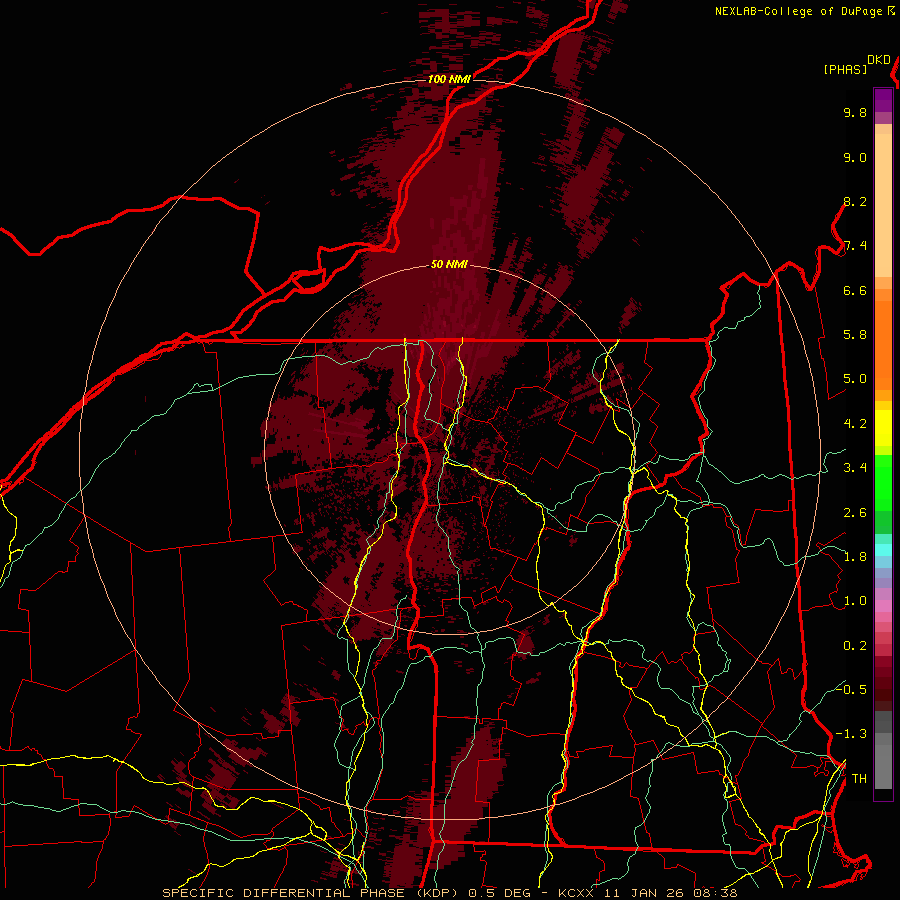The image size is (900, 900).
Task: Click the 5.0 legend value
Action: coord(855,379)
